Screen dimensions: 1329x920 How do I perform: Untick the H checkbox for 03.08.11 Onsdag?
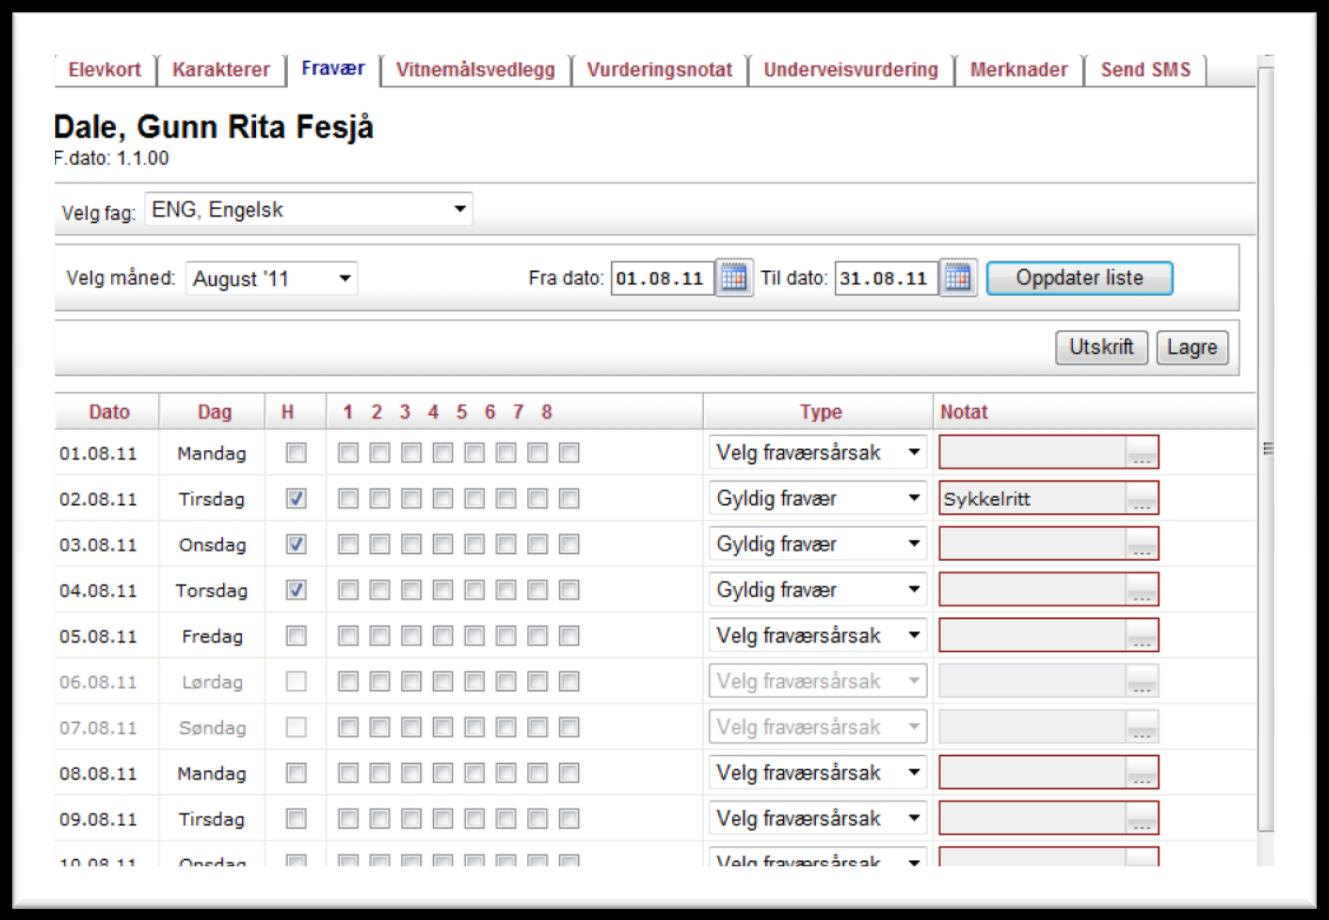[295, 545]
